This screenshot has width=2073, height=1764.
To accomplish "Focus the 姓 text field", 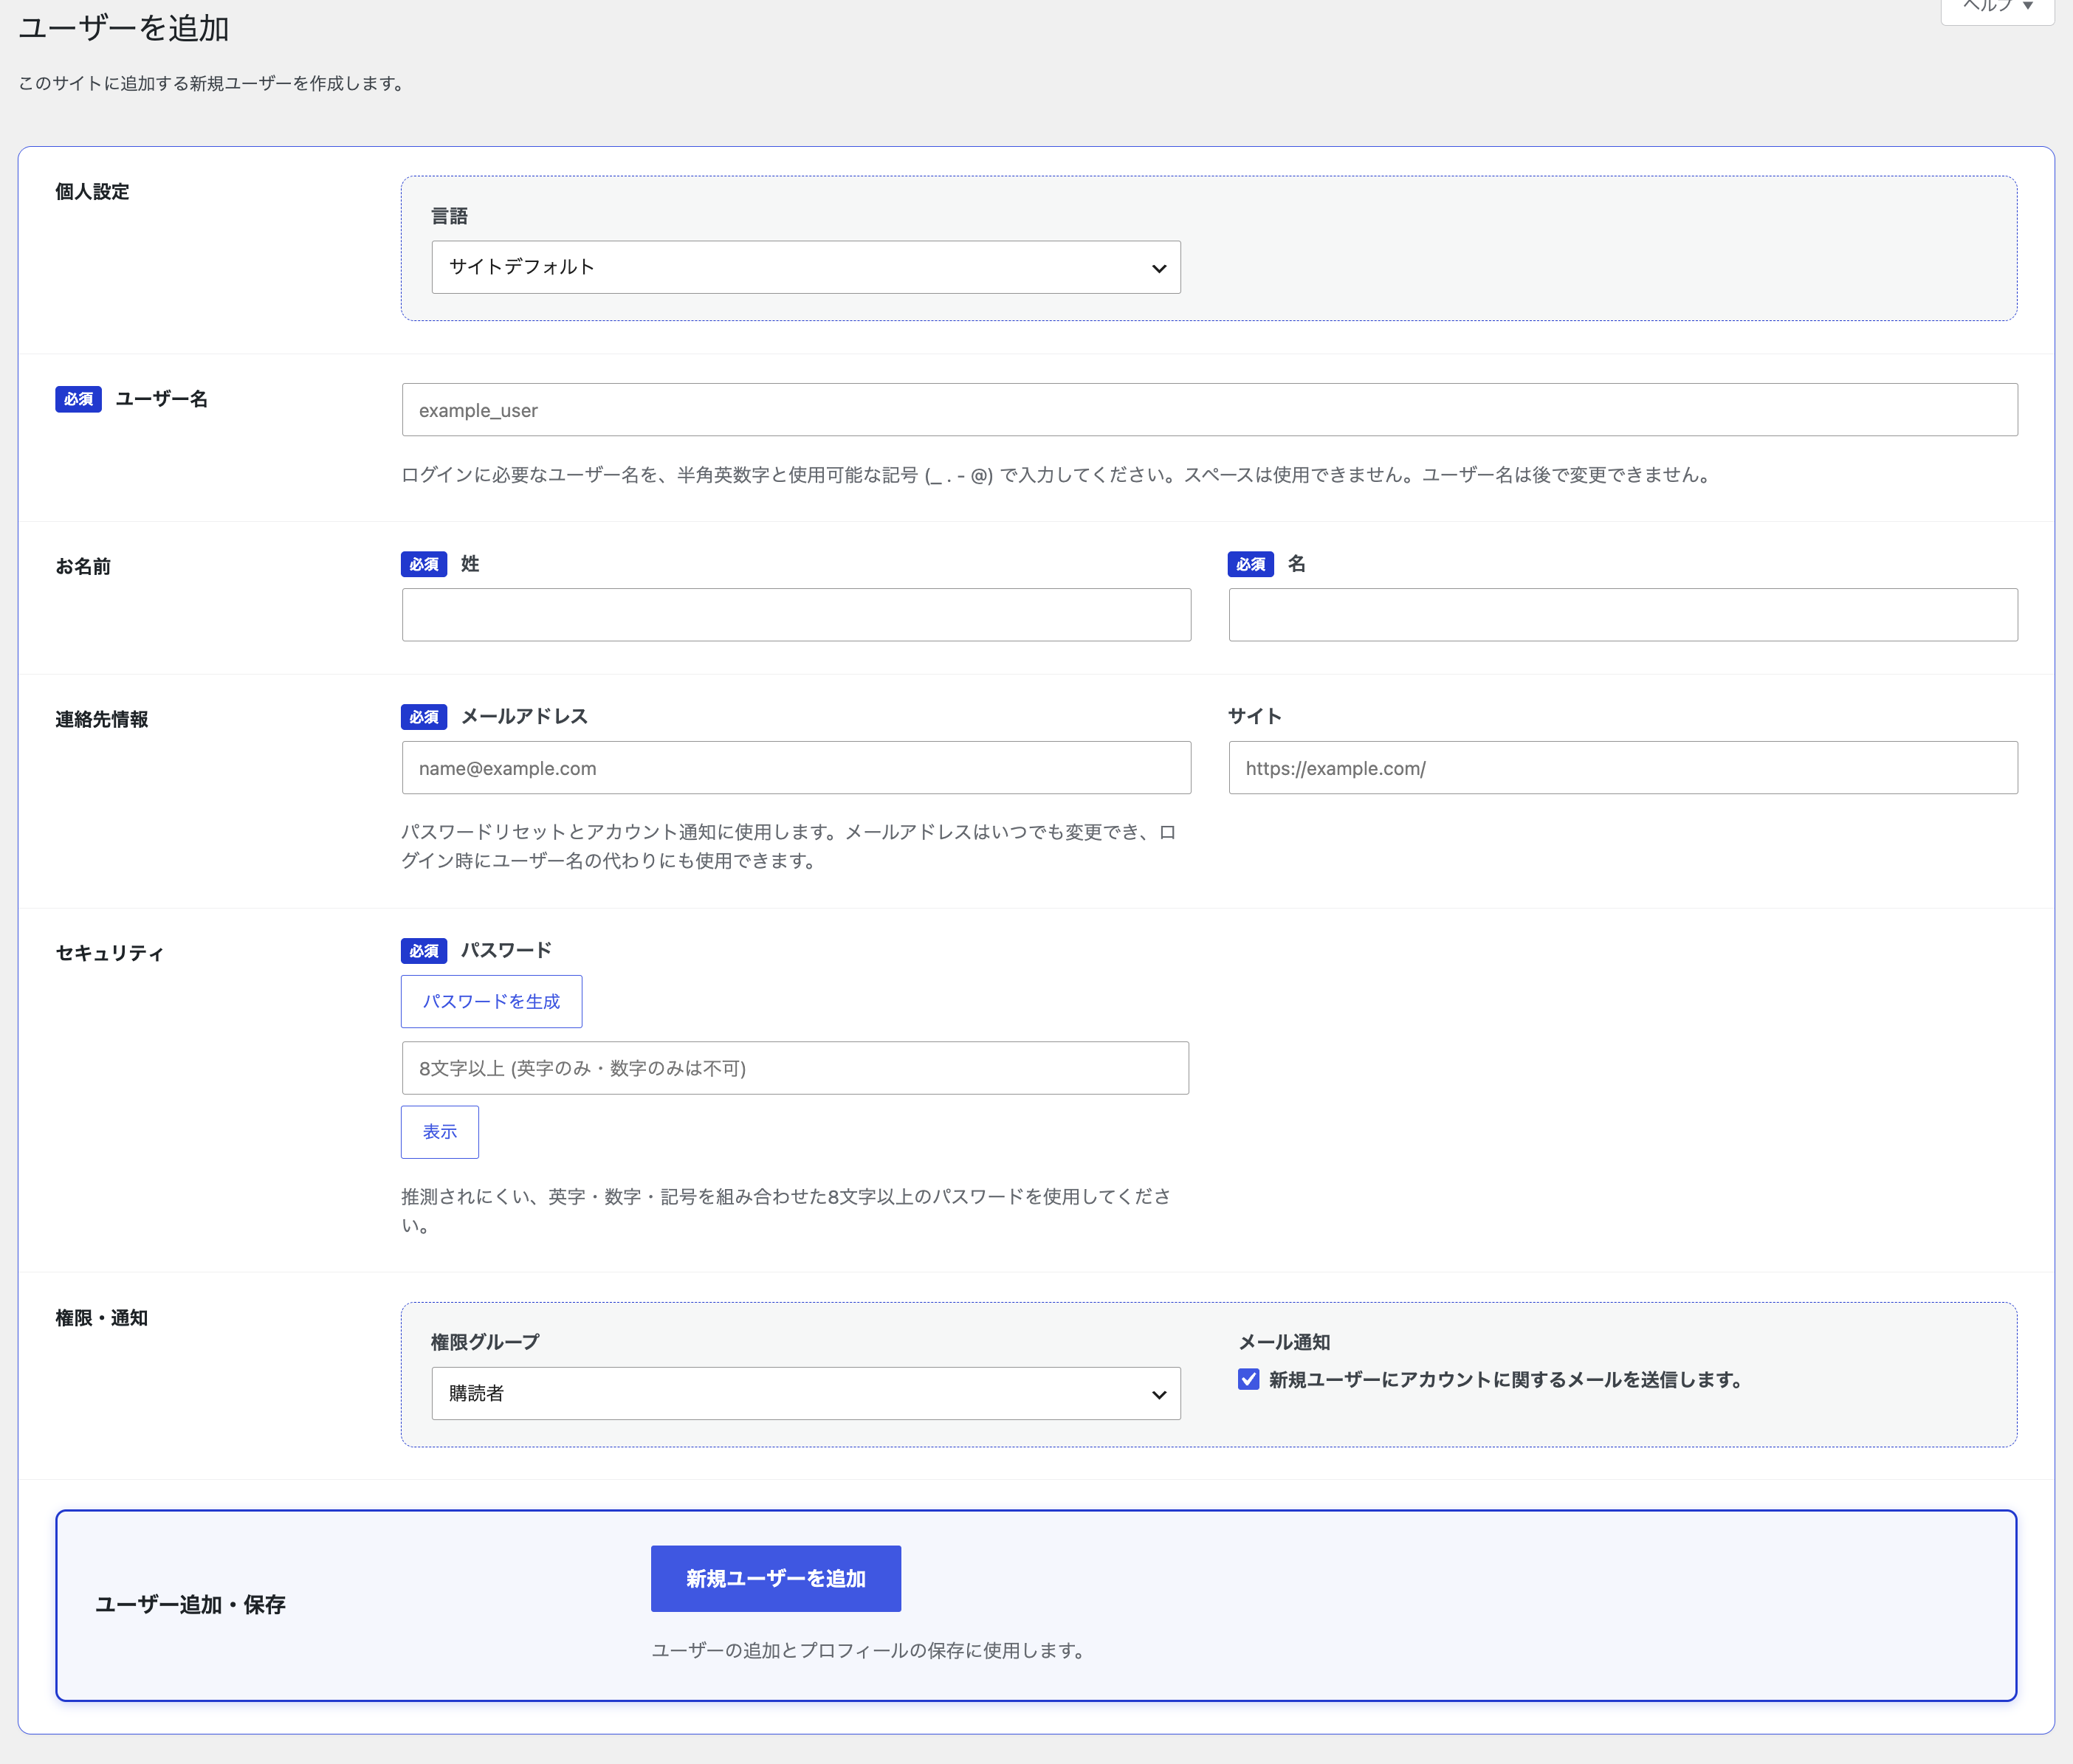I will (796, 615).
